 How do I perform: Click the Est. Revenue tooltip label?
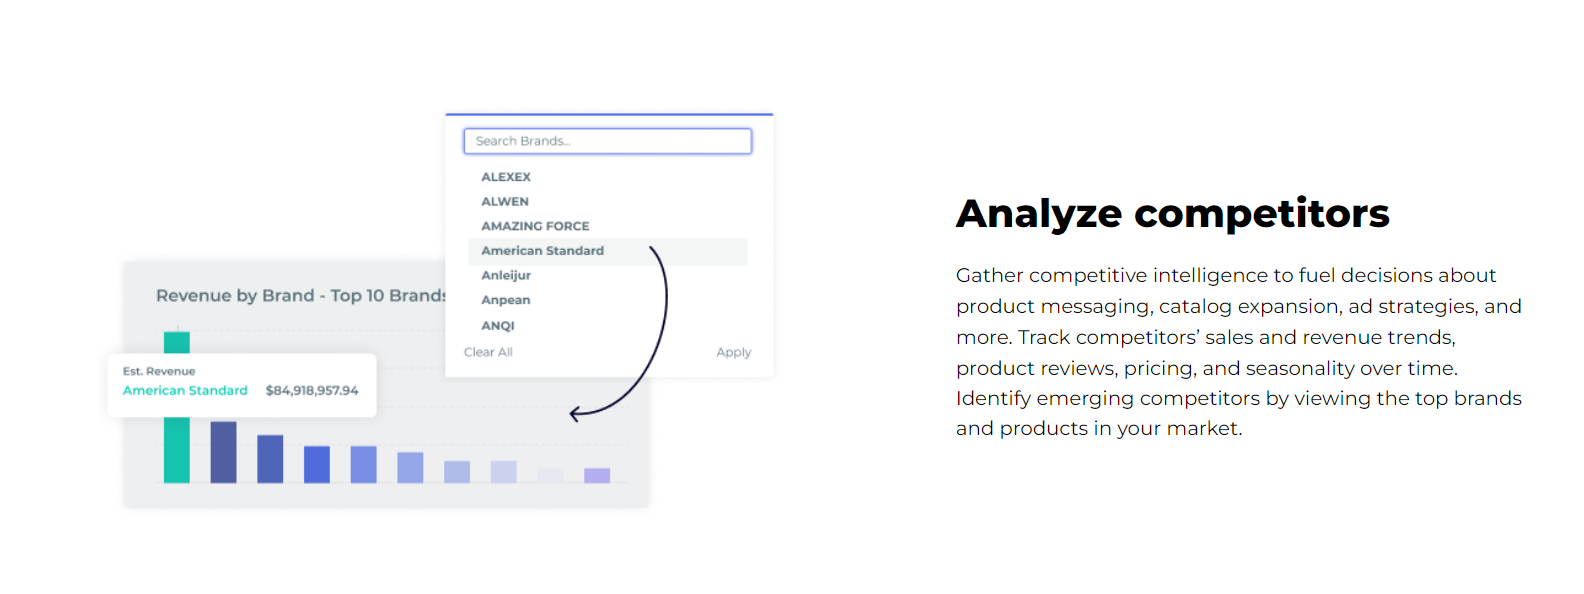tap(159, 371)
